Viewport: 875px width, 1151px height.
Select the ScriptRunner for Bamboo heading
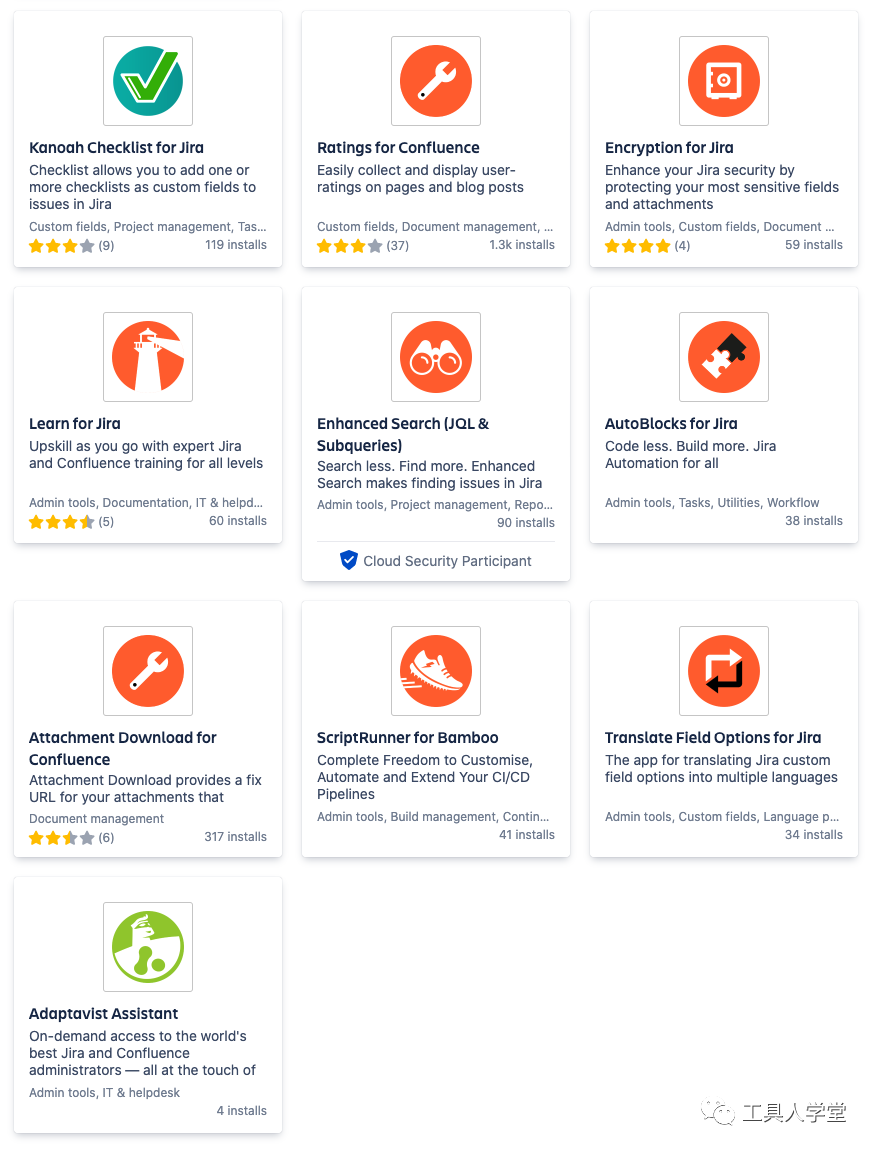tap(407, 738)
